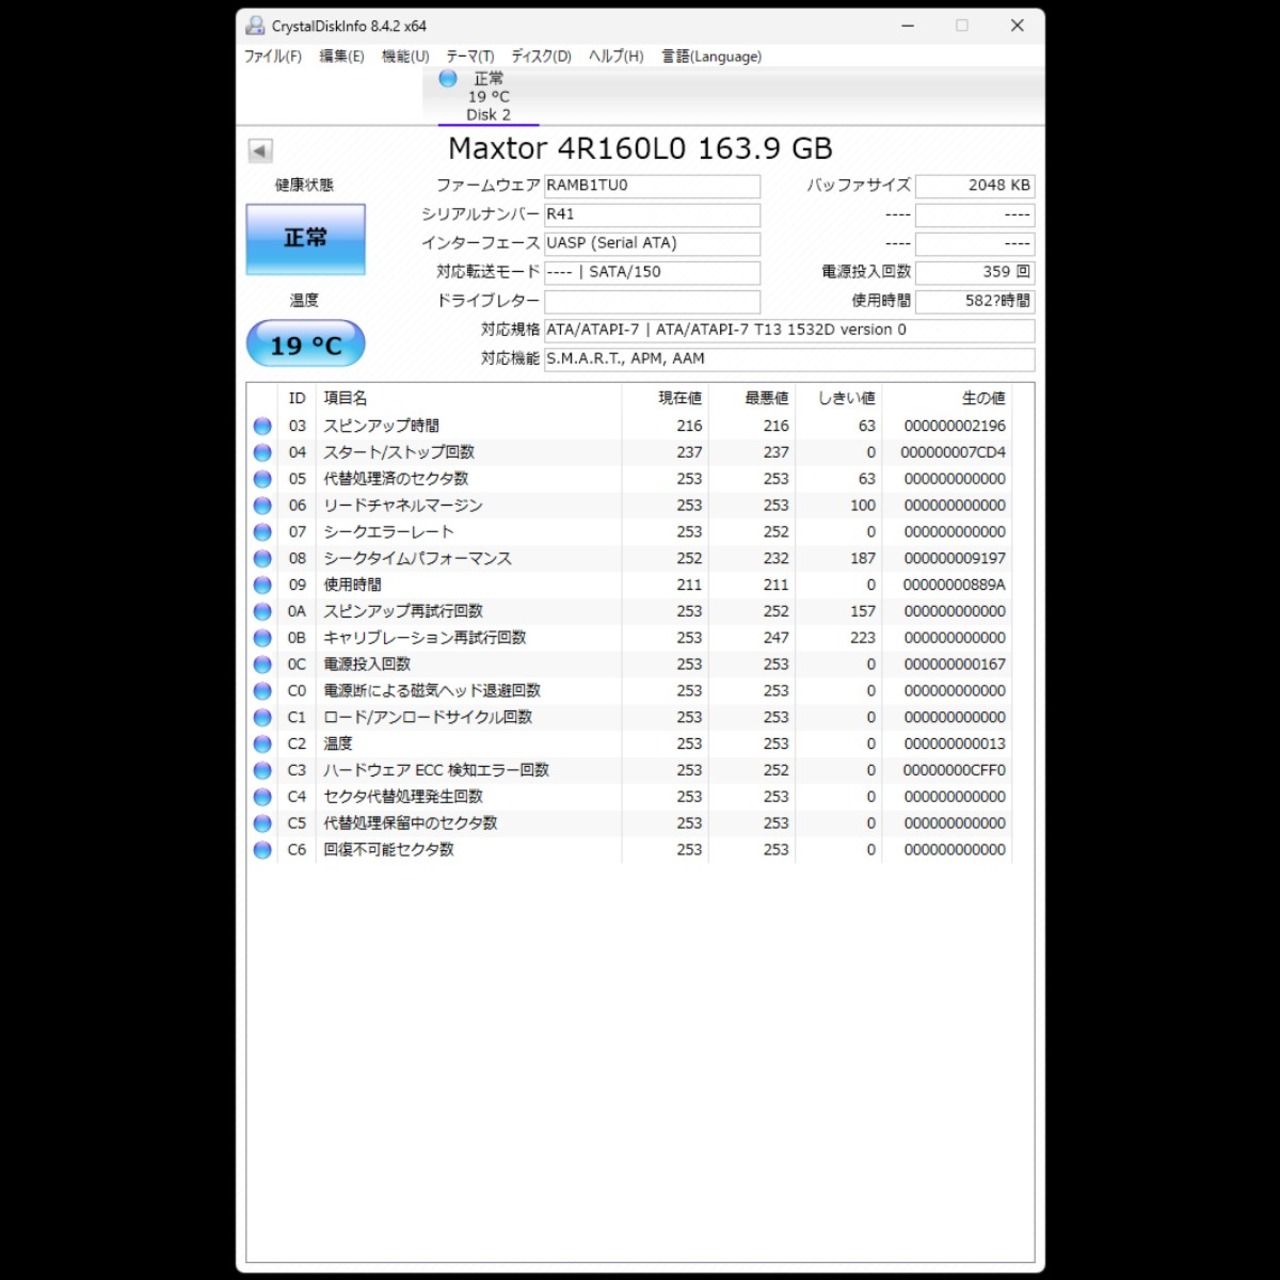Click raw value 00000000CFF0
This screenshot has height=1280, width=1280.
click(x=954, y=771)
